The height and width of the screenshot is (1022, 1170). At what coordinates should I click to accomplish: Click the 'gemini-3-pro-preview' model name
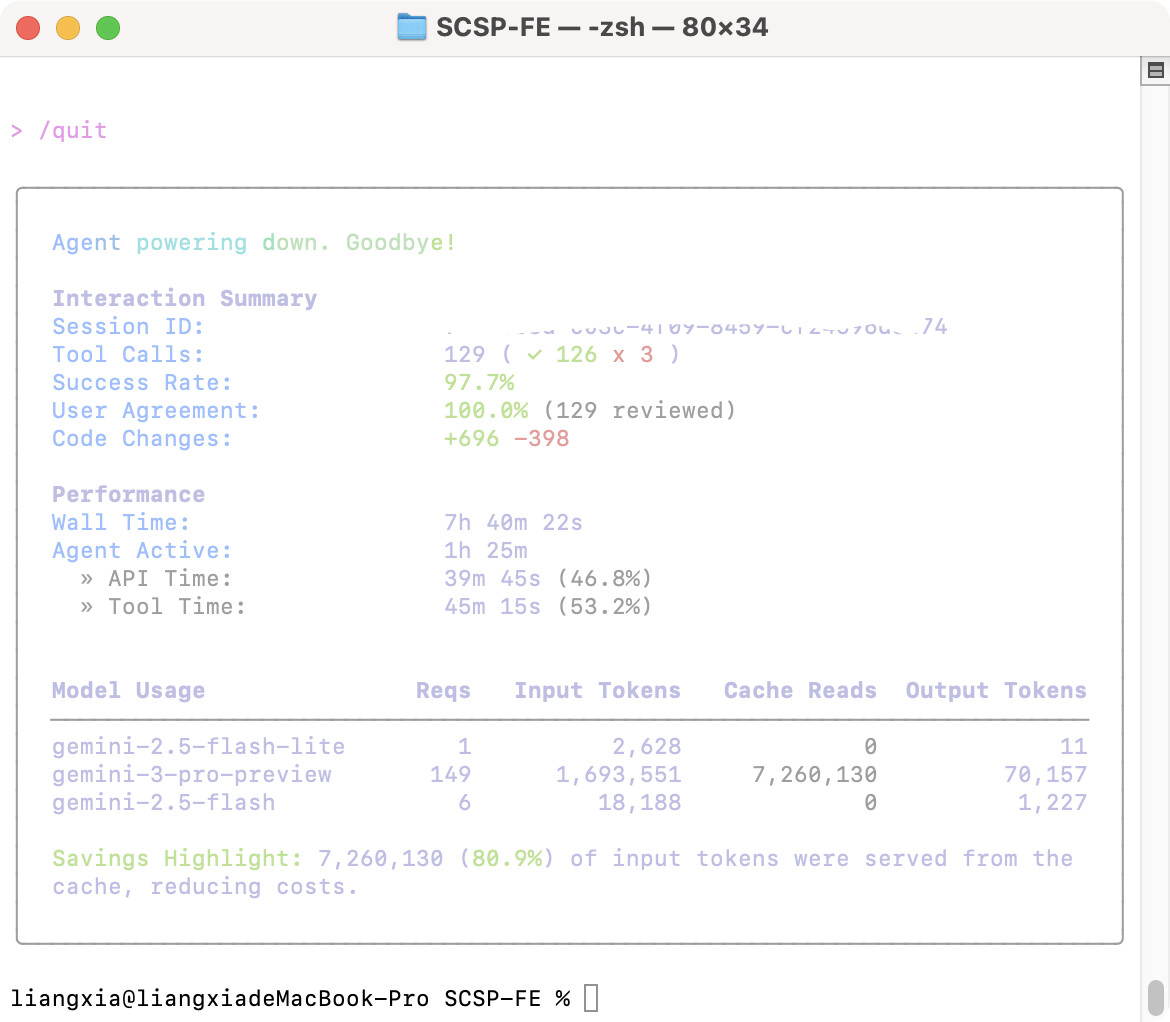tap(191, 774)
